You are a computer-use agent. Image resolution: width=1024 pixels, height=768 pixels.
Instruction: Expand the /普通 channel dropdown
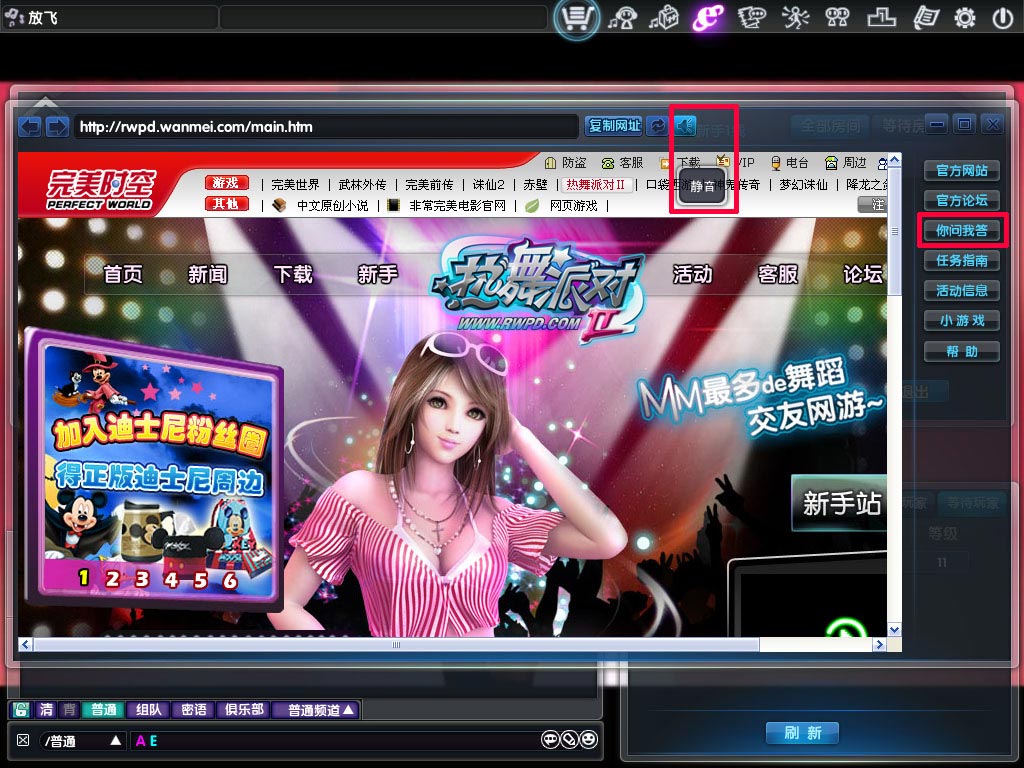tap(116, 740)
